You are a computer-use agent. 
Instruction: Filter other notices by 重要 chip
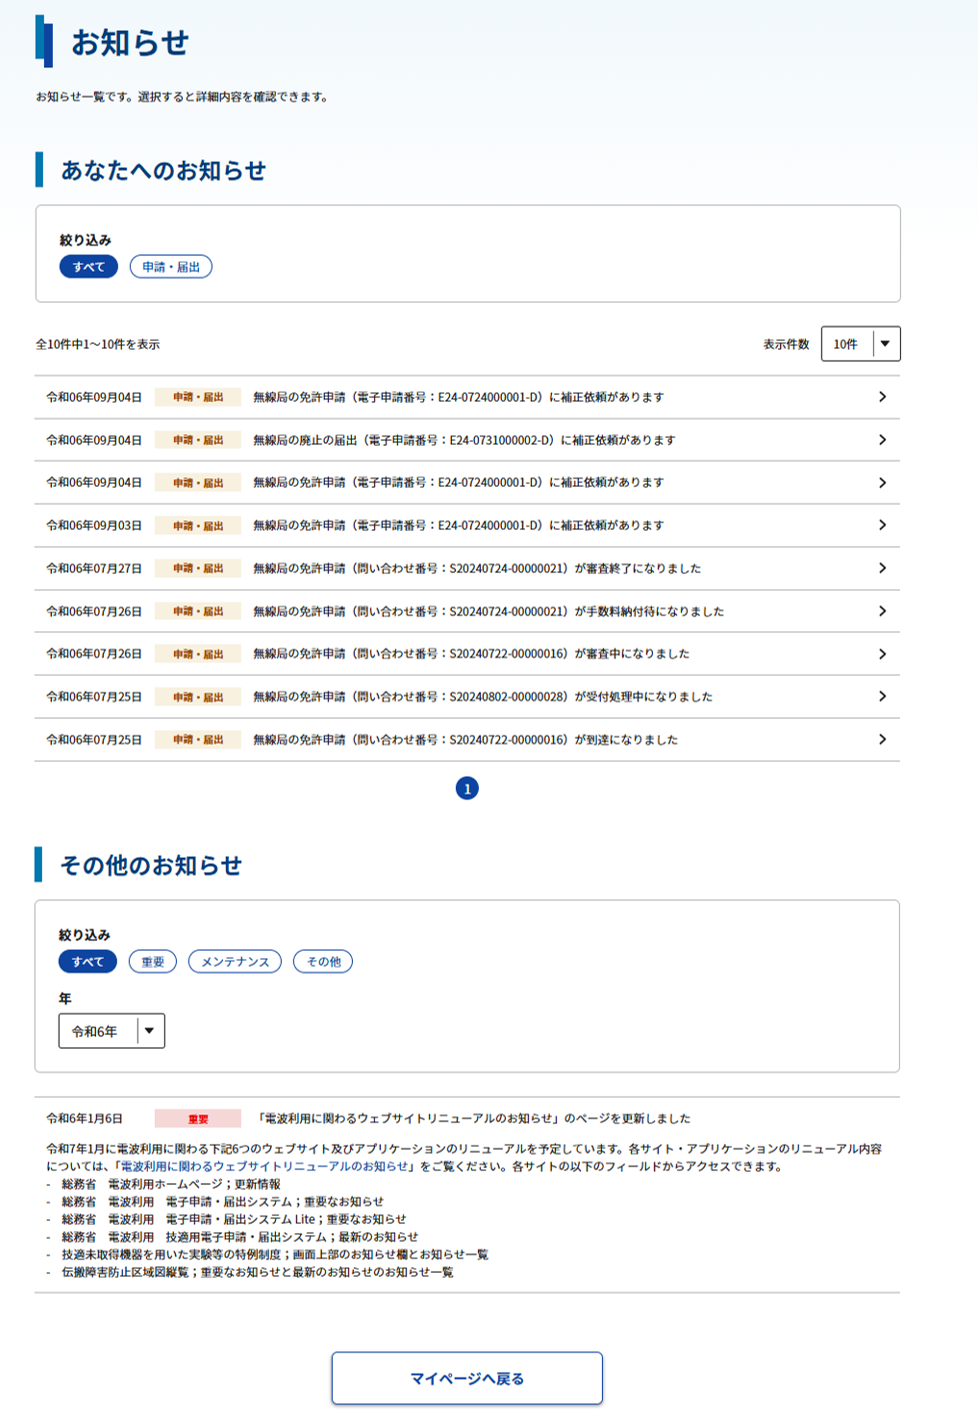tap(153, 962)
